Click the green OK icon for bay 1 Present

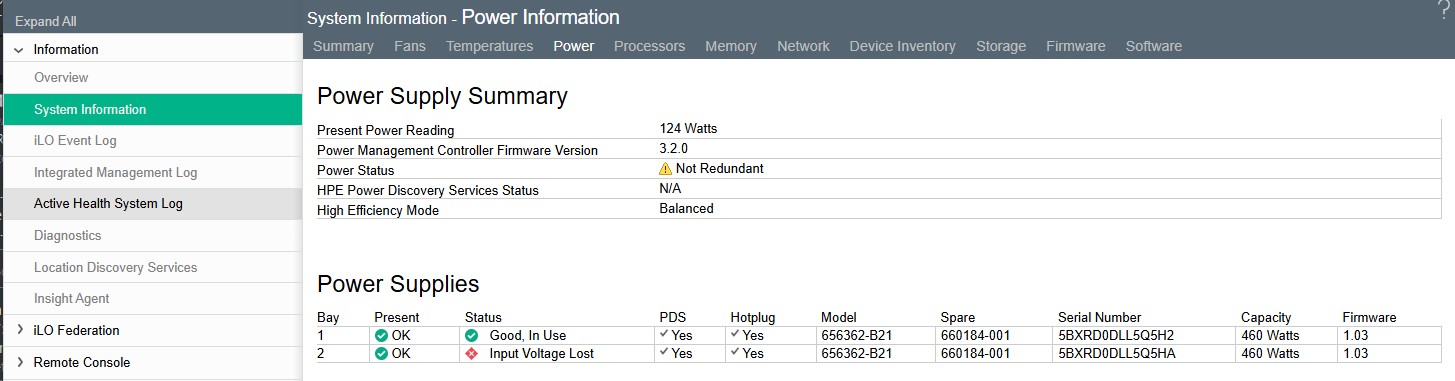coord(381,335)
